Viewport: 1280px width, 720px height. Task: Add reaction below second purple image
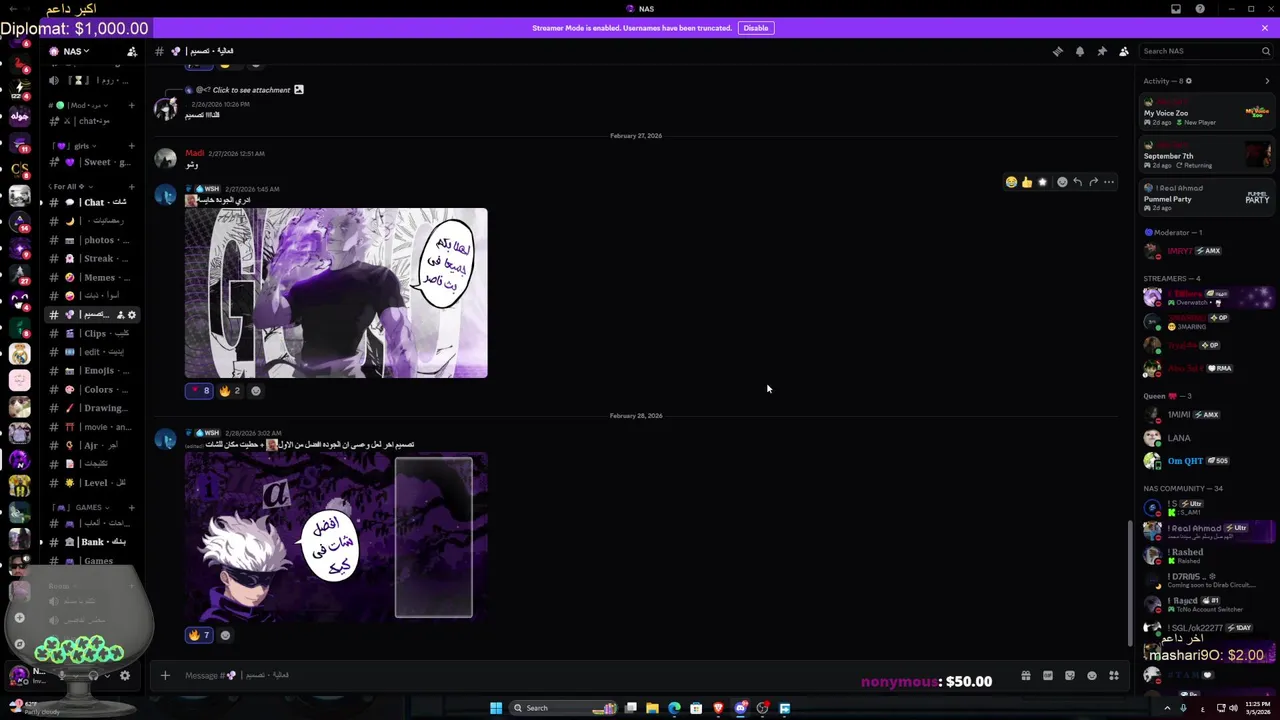coord(225,635)
